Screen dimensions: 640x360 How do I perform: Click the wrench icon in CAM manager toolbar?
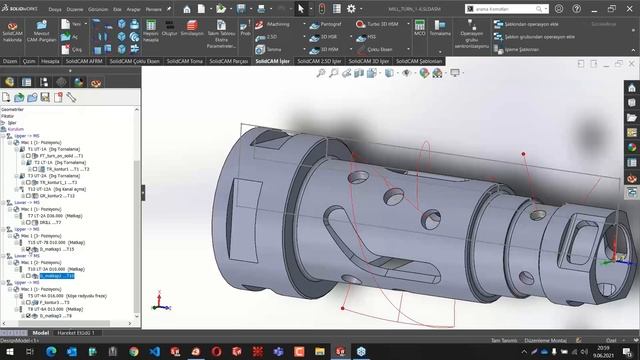(71, 97)
